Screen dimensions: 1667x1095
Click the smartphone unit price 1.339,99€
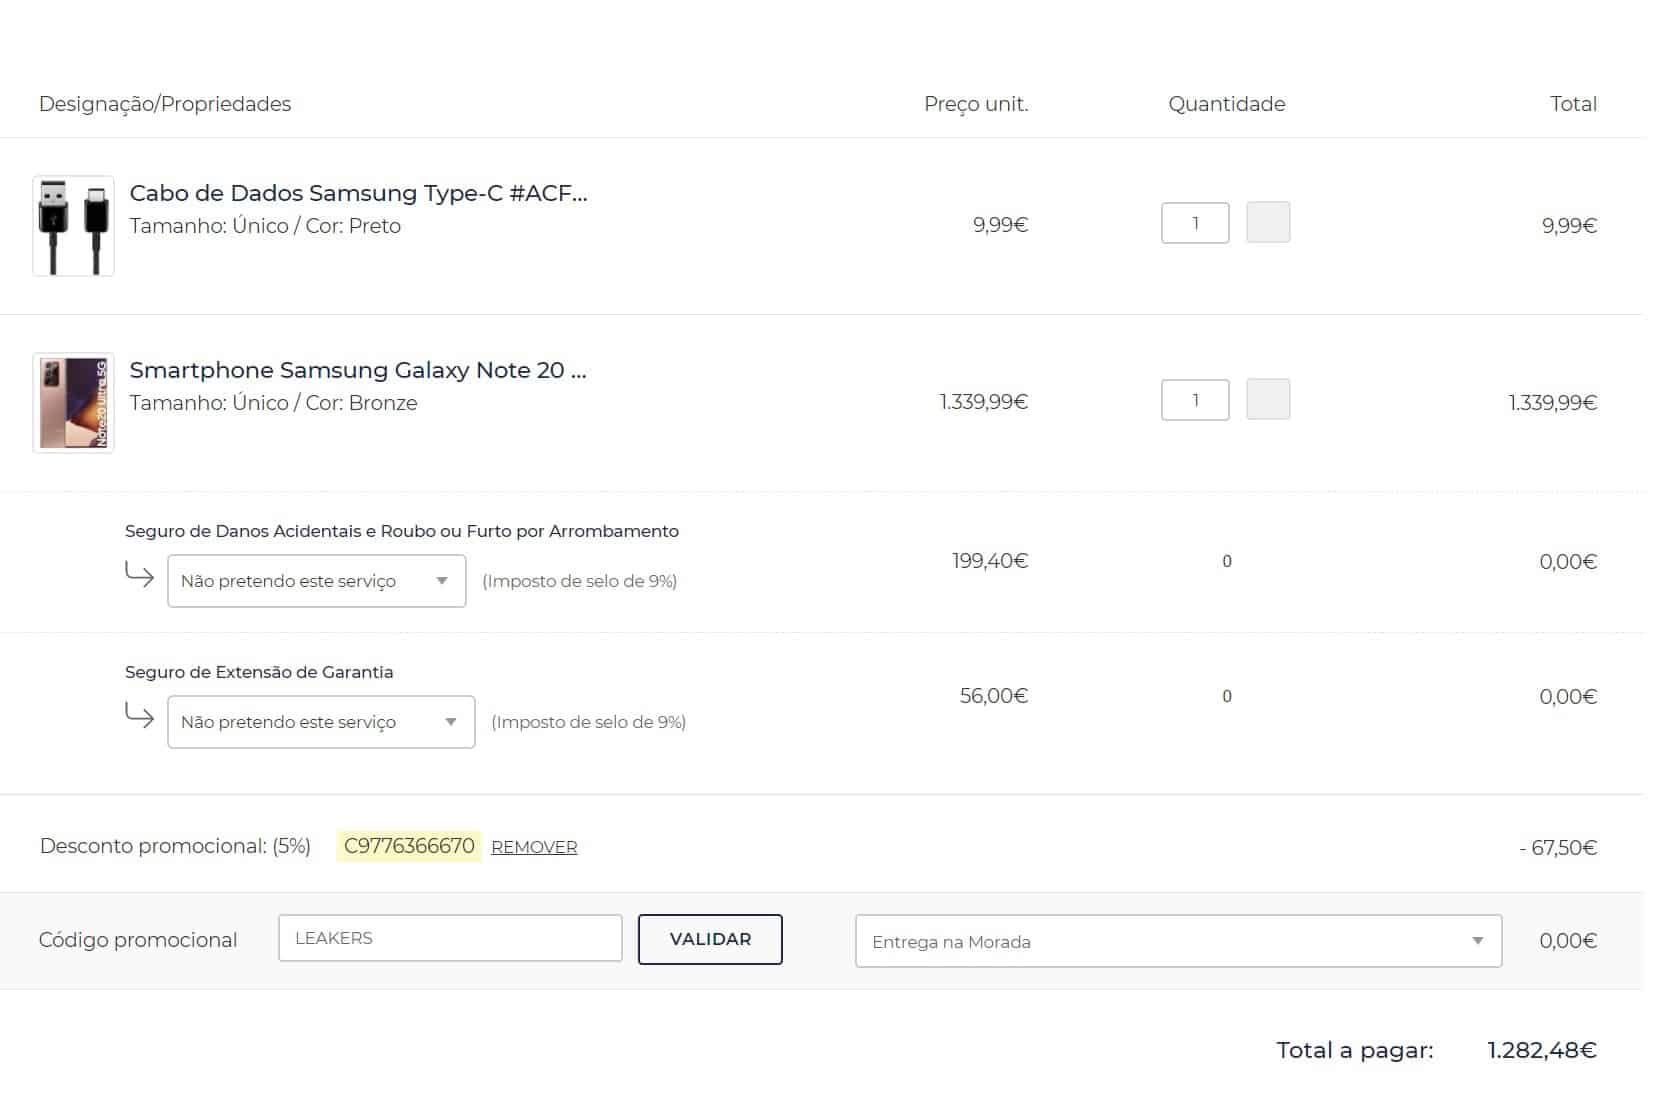pyautogui.click(x=984, y=402)
